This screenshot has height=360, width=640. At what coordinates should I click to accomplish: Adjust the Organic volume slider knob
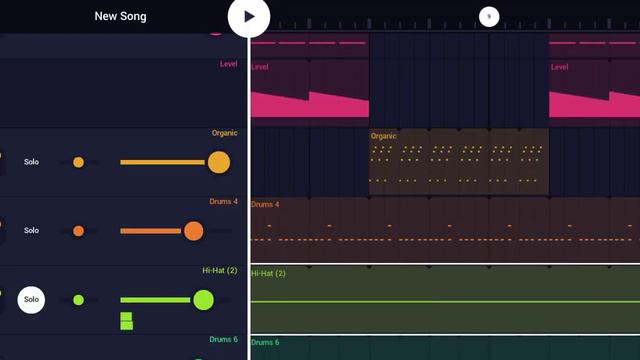(x=219, y=162)
